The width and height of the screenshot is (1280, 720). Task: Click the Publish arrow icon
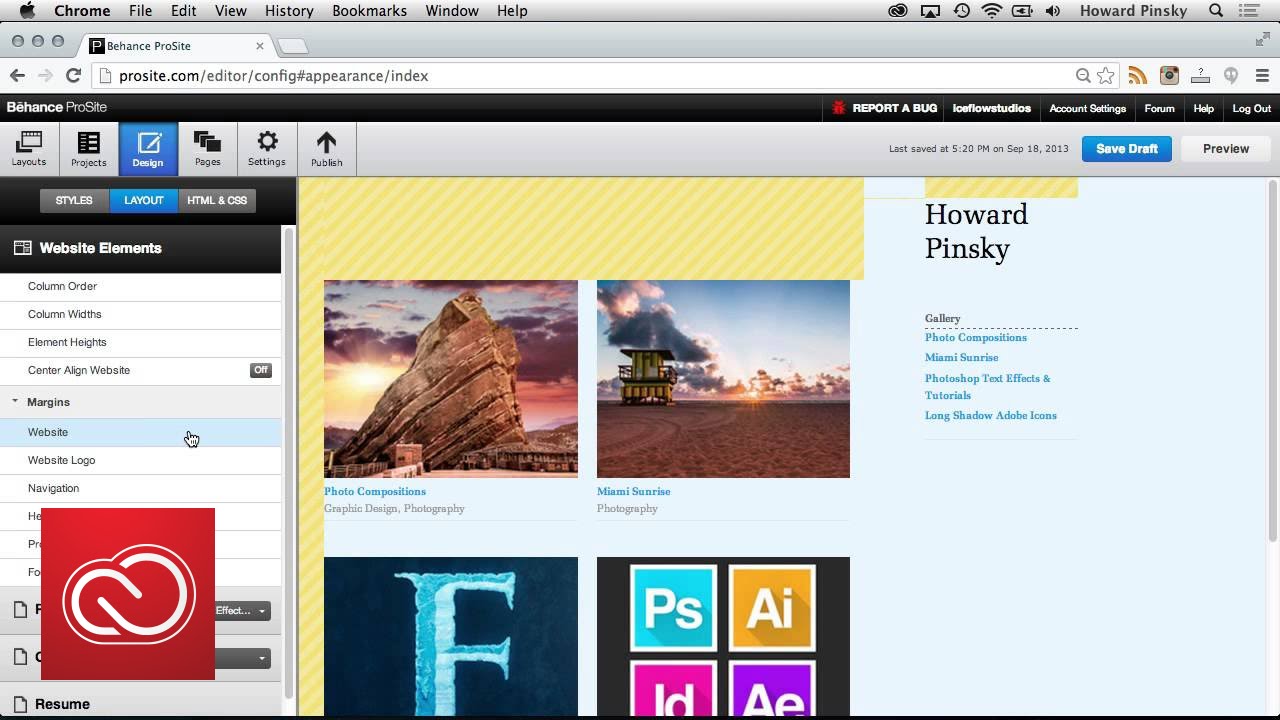[326, 148]
